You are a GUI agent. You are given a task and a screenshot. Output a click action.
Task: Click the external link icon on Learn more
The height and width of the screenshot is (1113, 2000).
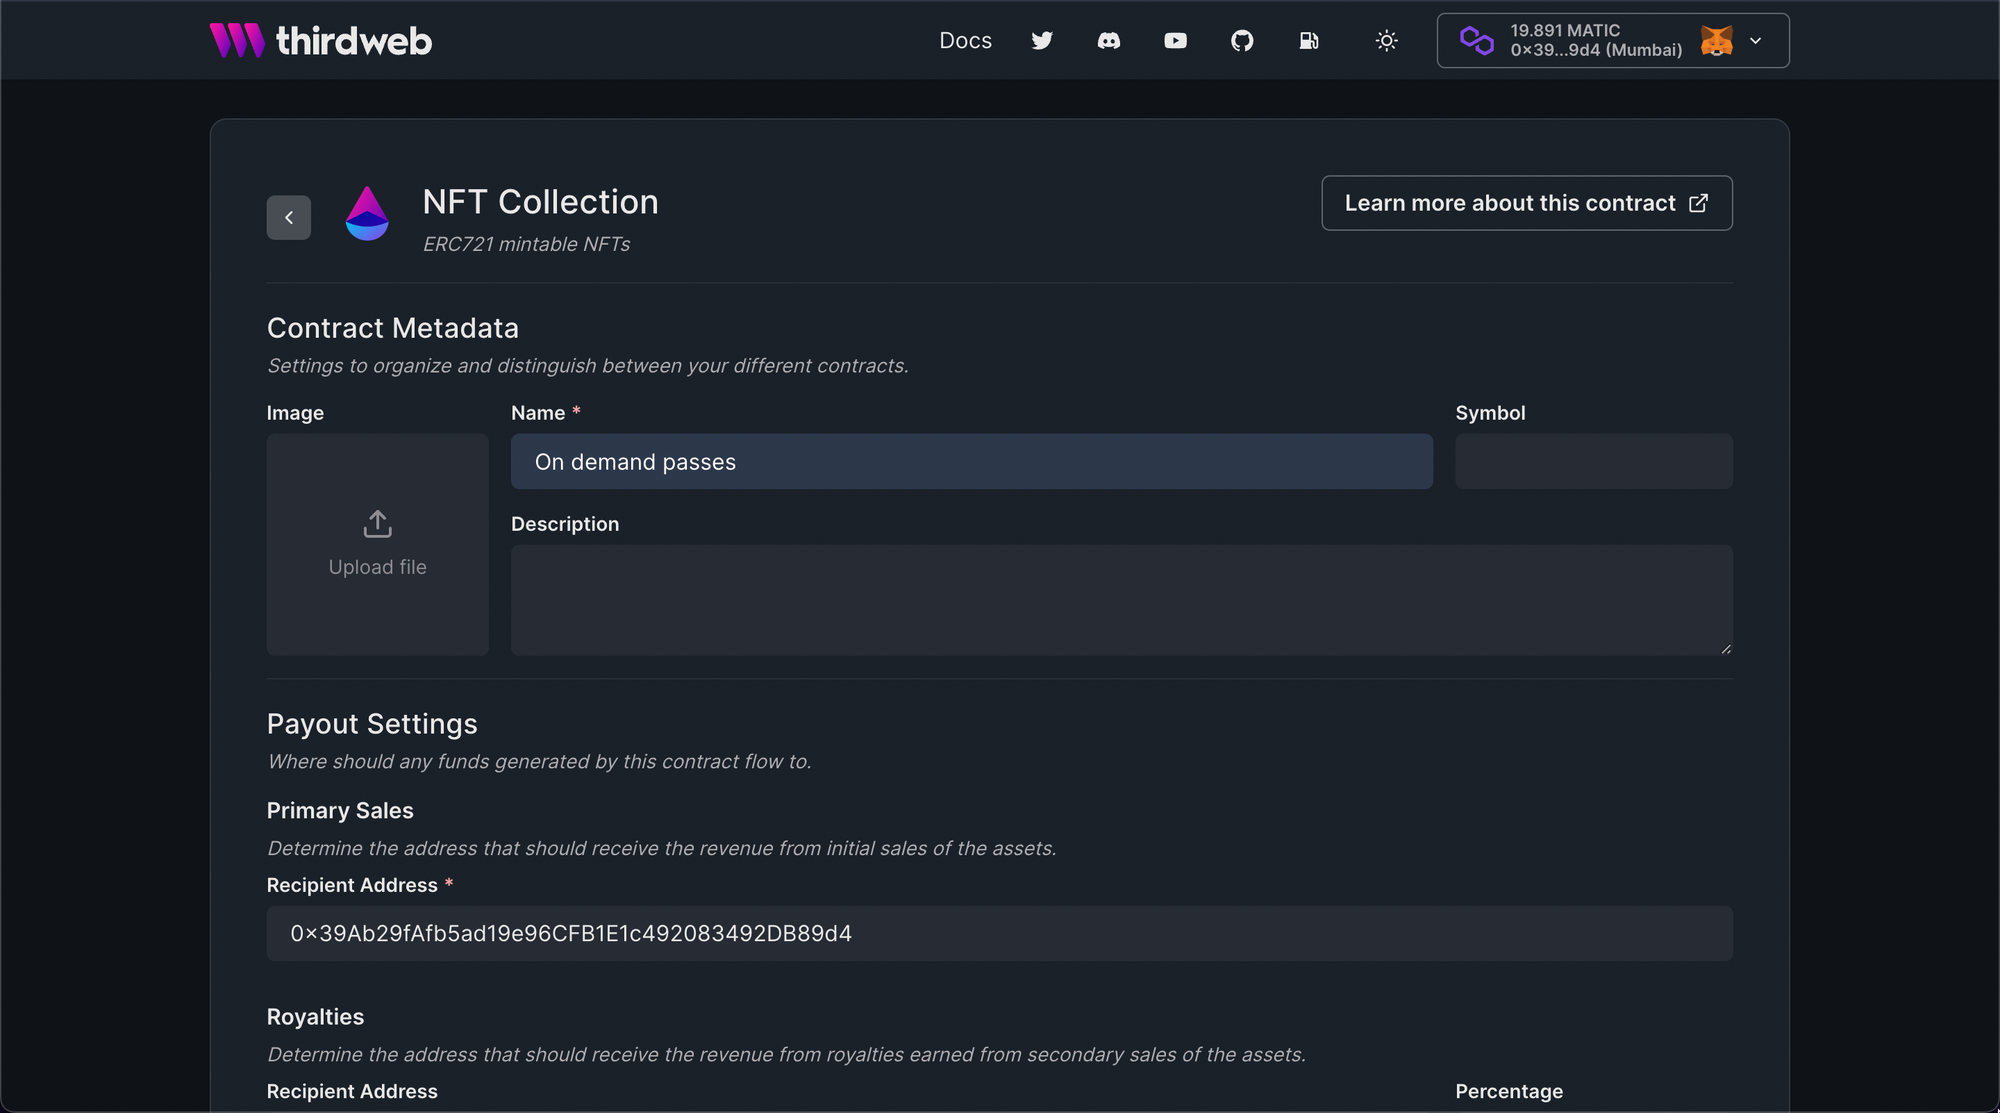[x=1699, y=202]
